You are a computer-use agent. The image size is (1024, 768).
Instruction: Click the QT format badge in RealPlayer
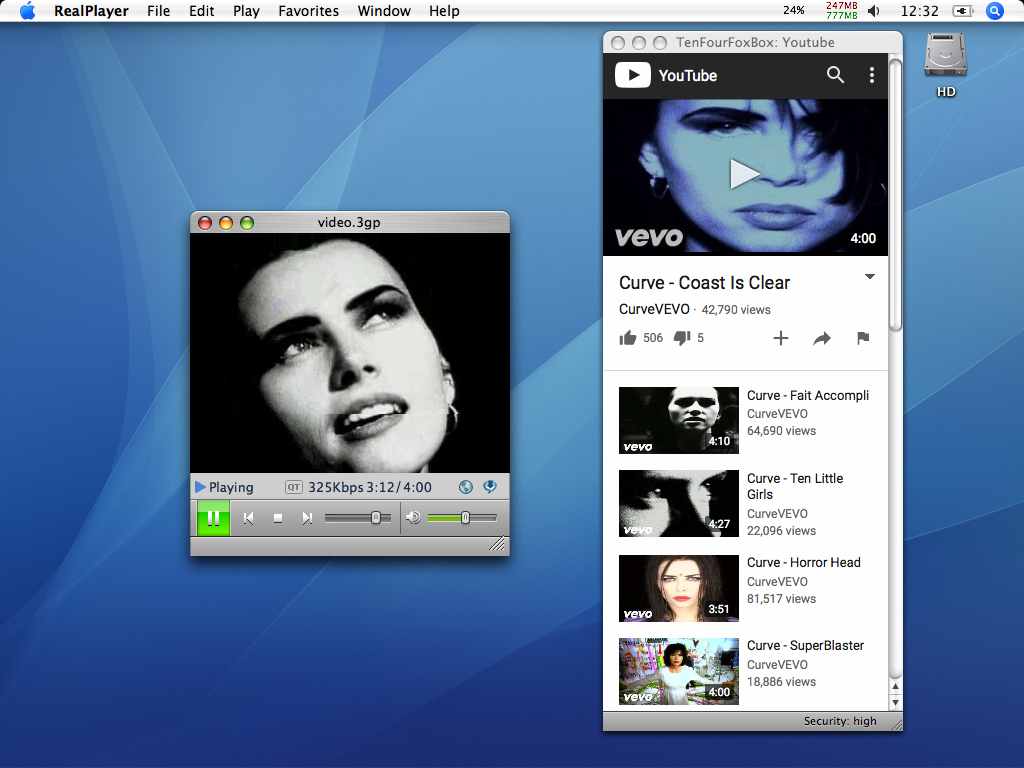click(x=294, y=487)
